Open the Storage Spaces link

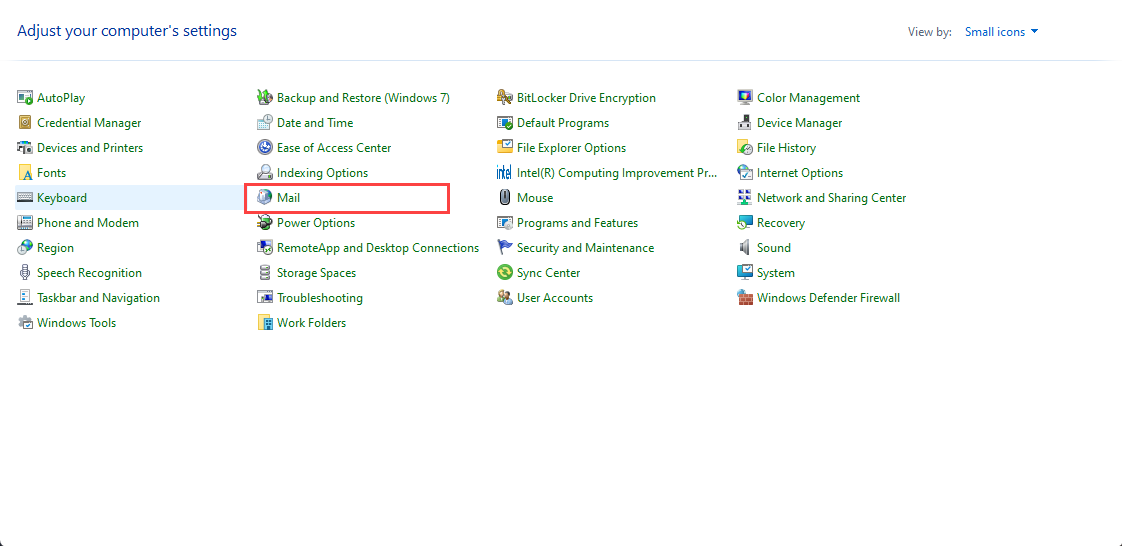click(x=316, y=273)
